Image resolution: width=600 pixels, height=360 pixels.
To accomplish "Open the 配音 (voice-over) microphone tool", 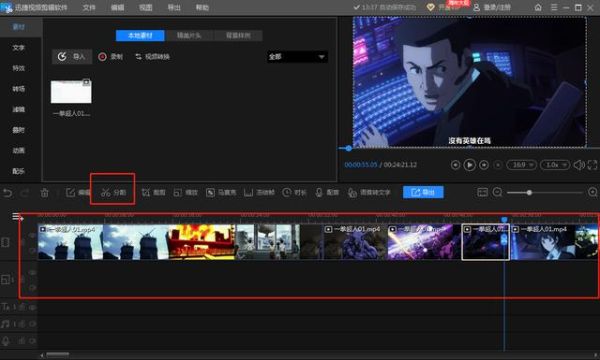I will tap(327, 192).
